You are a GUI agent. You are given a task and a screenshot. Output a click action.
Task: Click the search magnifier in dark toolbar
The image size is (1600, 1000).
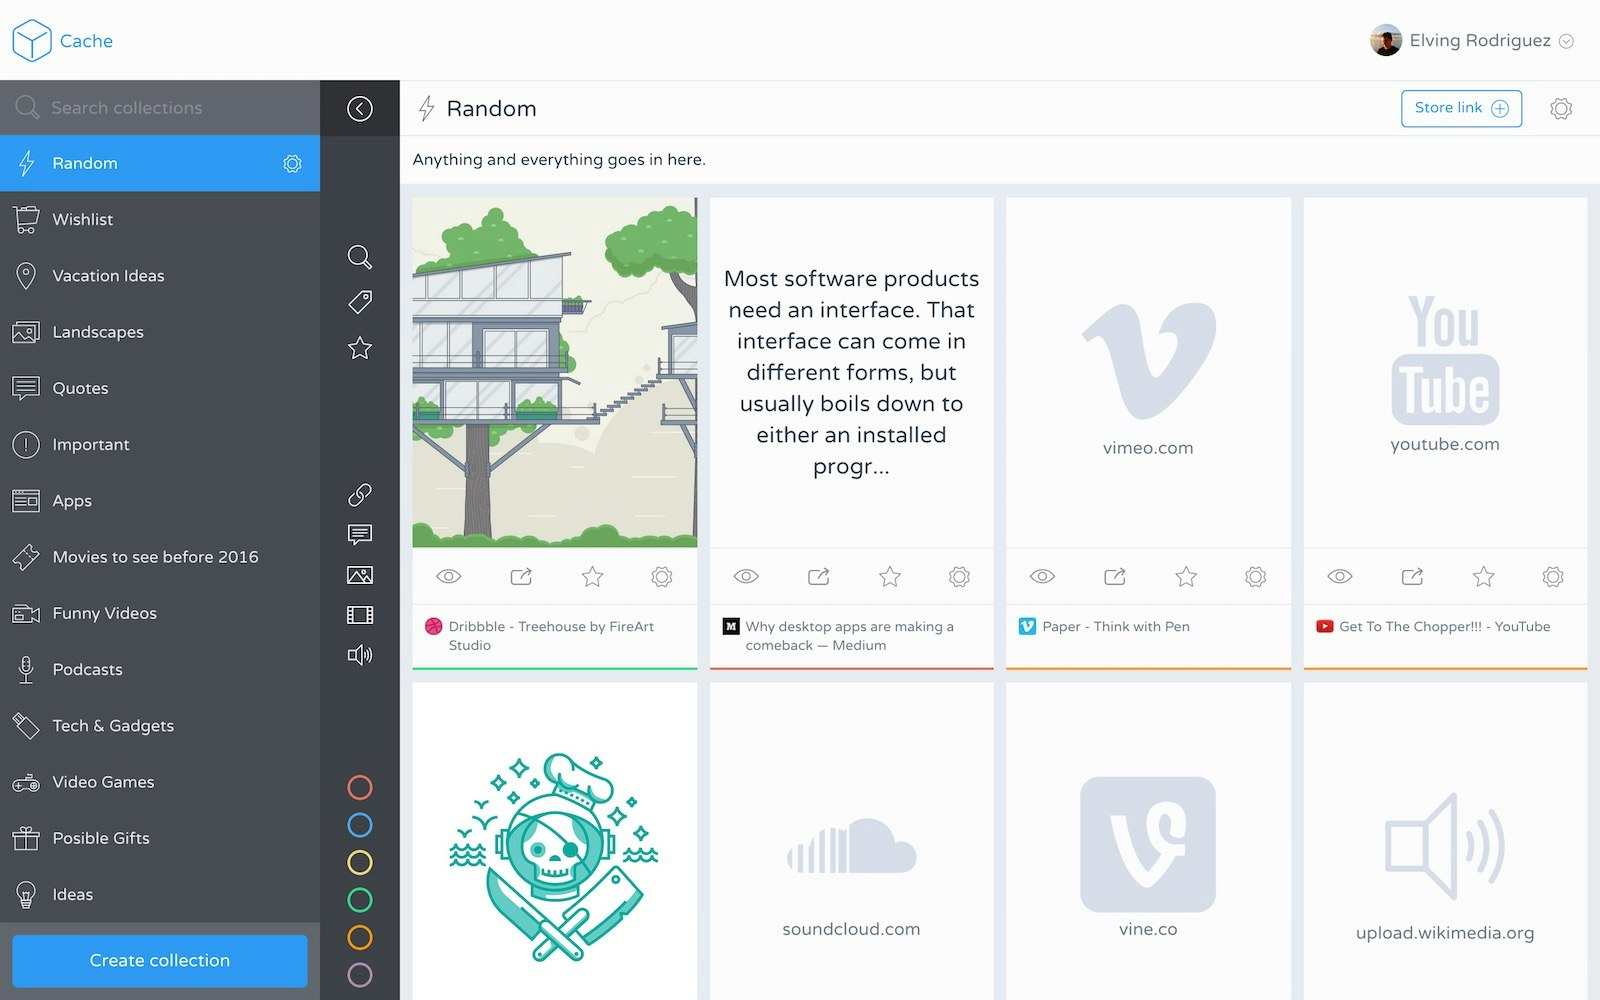coord(360,257)
